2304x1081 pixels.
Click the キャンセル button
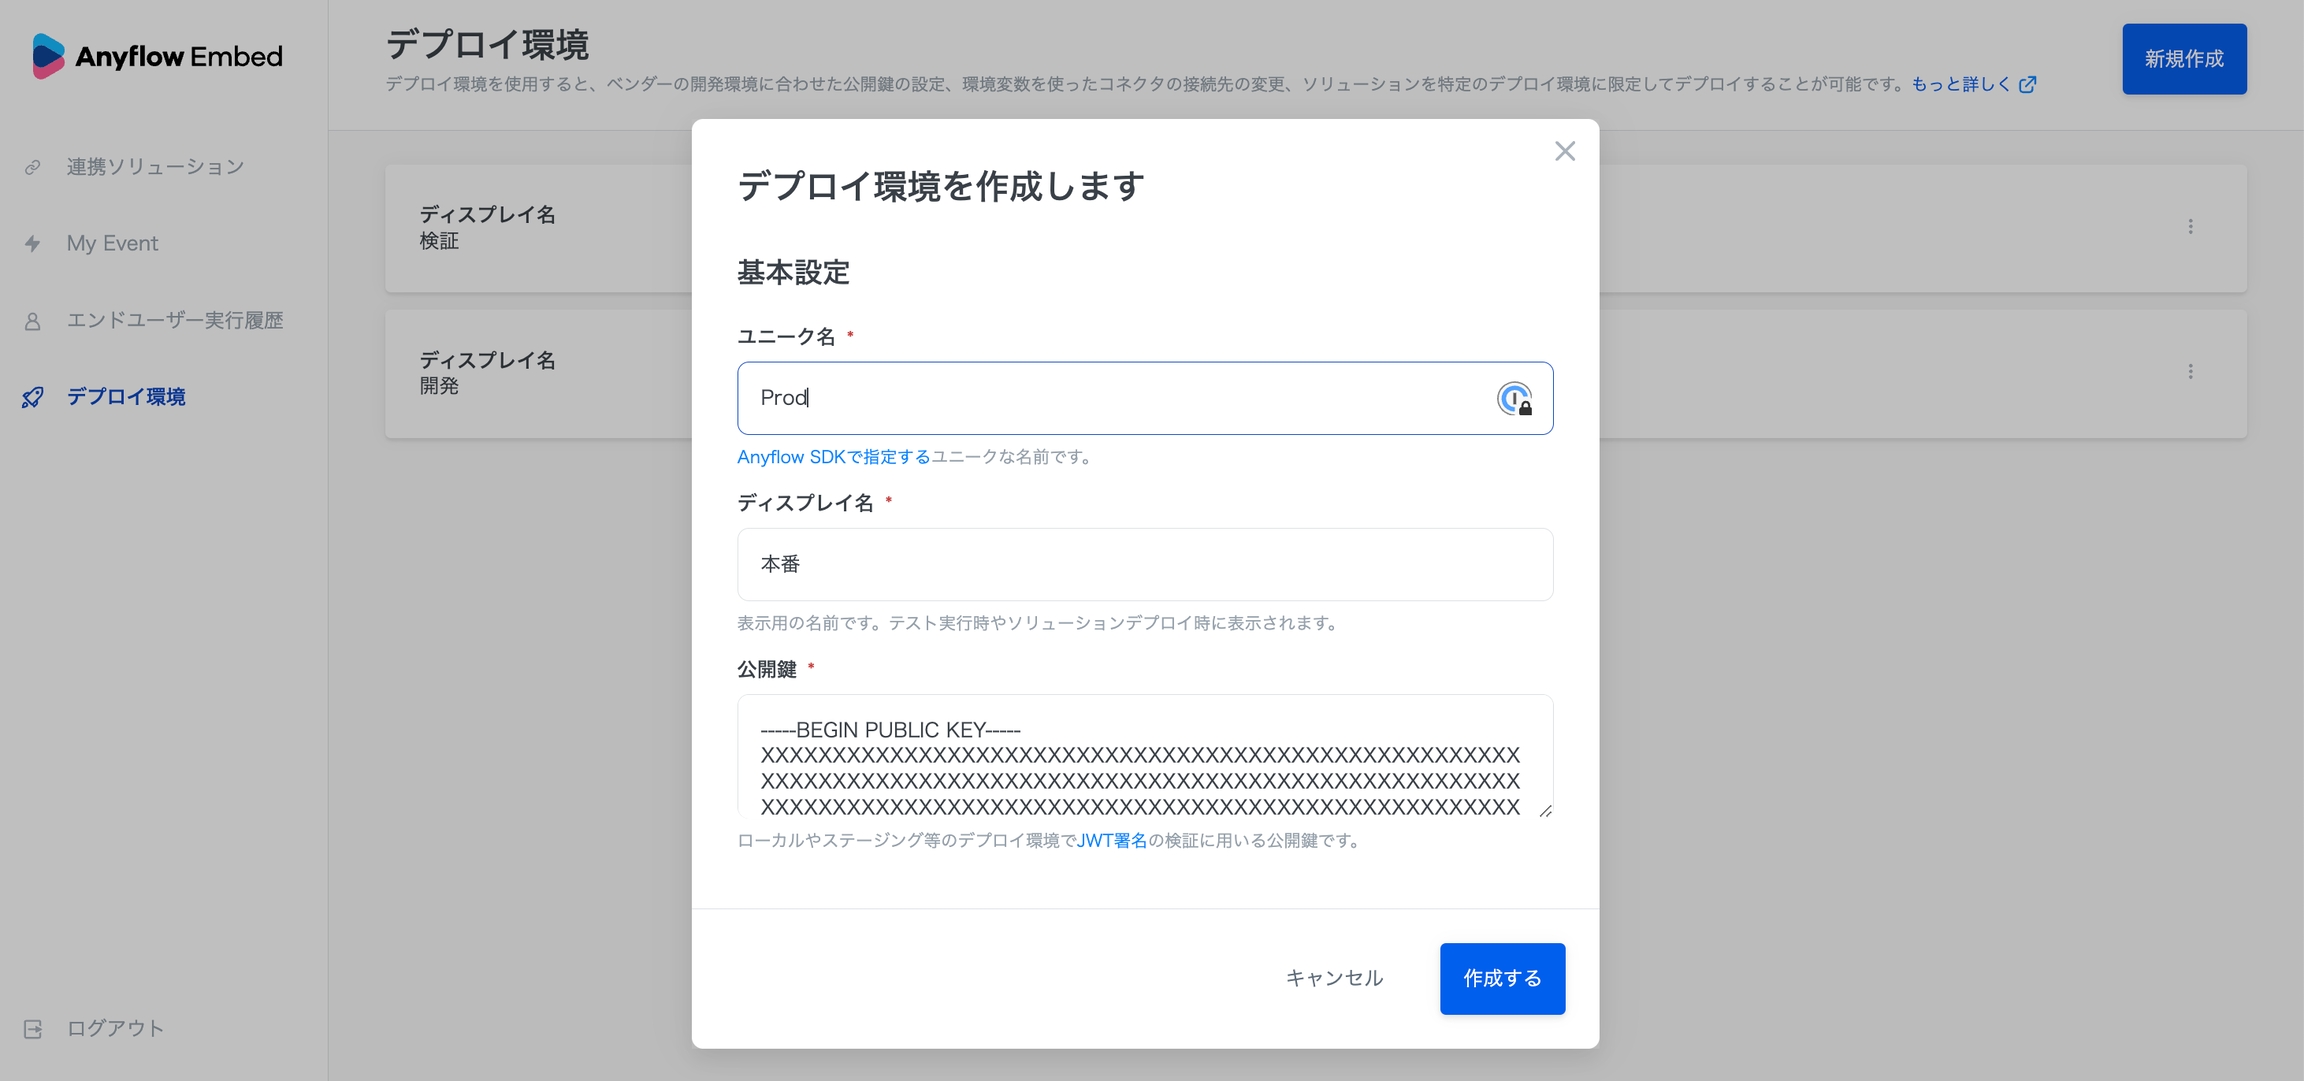point(1334,978)
